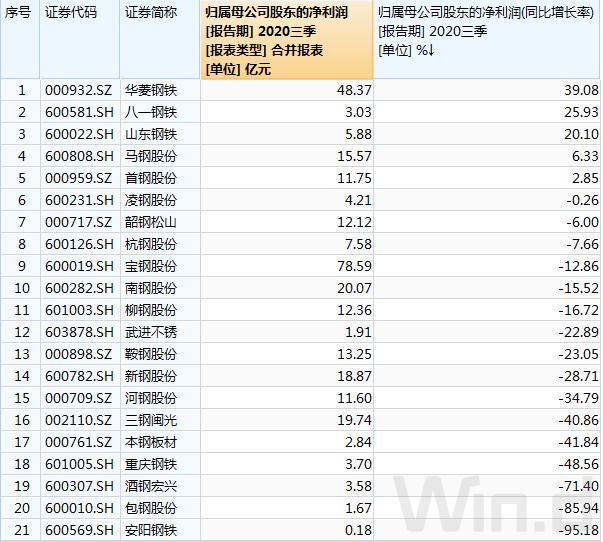
Task: Select code cell 600019.SH
Action: pyautogui.click(x=79, y=266)
